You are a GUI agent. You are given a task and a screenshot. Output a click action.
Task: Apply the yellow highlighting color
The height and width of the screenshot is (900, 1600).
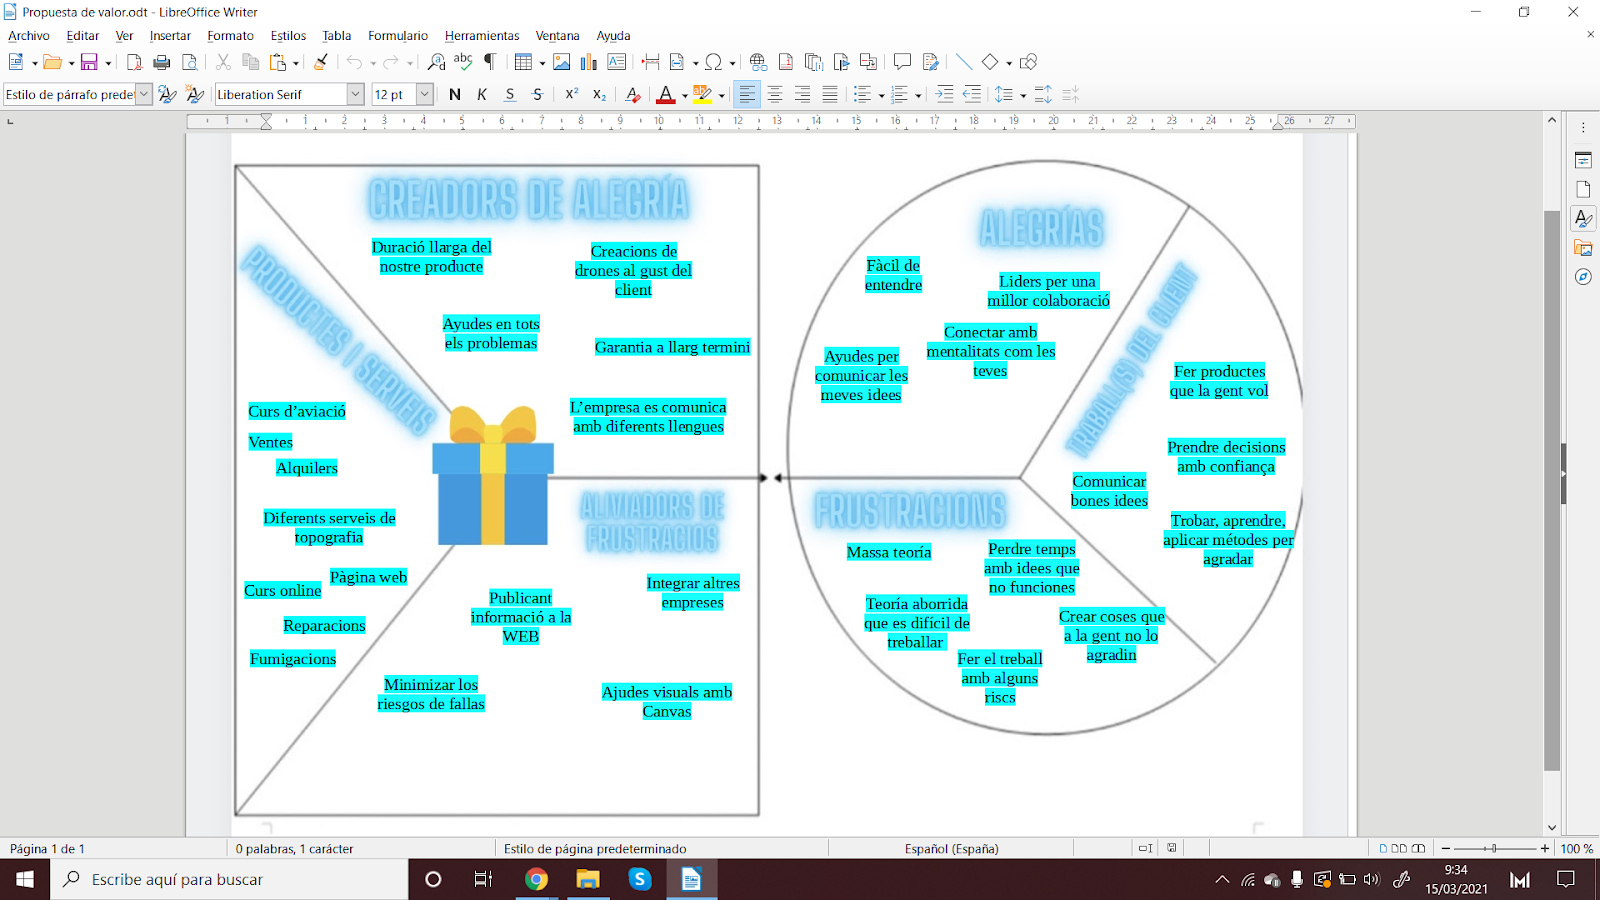coord(703,94)
